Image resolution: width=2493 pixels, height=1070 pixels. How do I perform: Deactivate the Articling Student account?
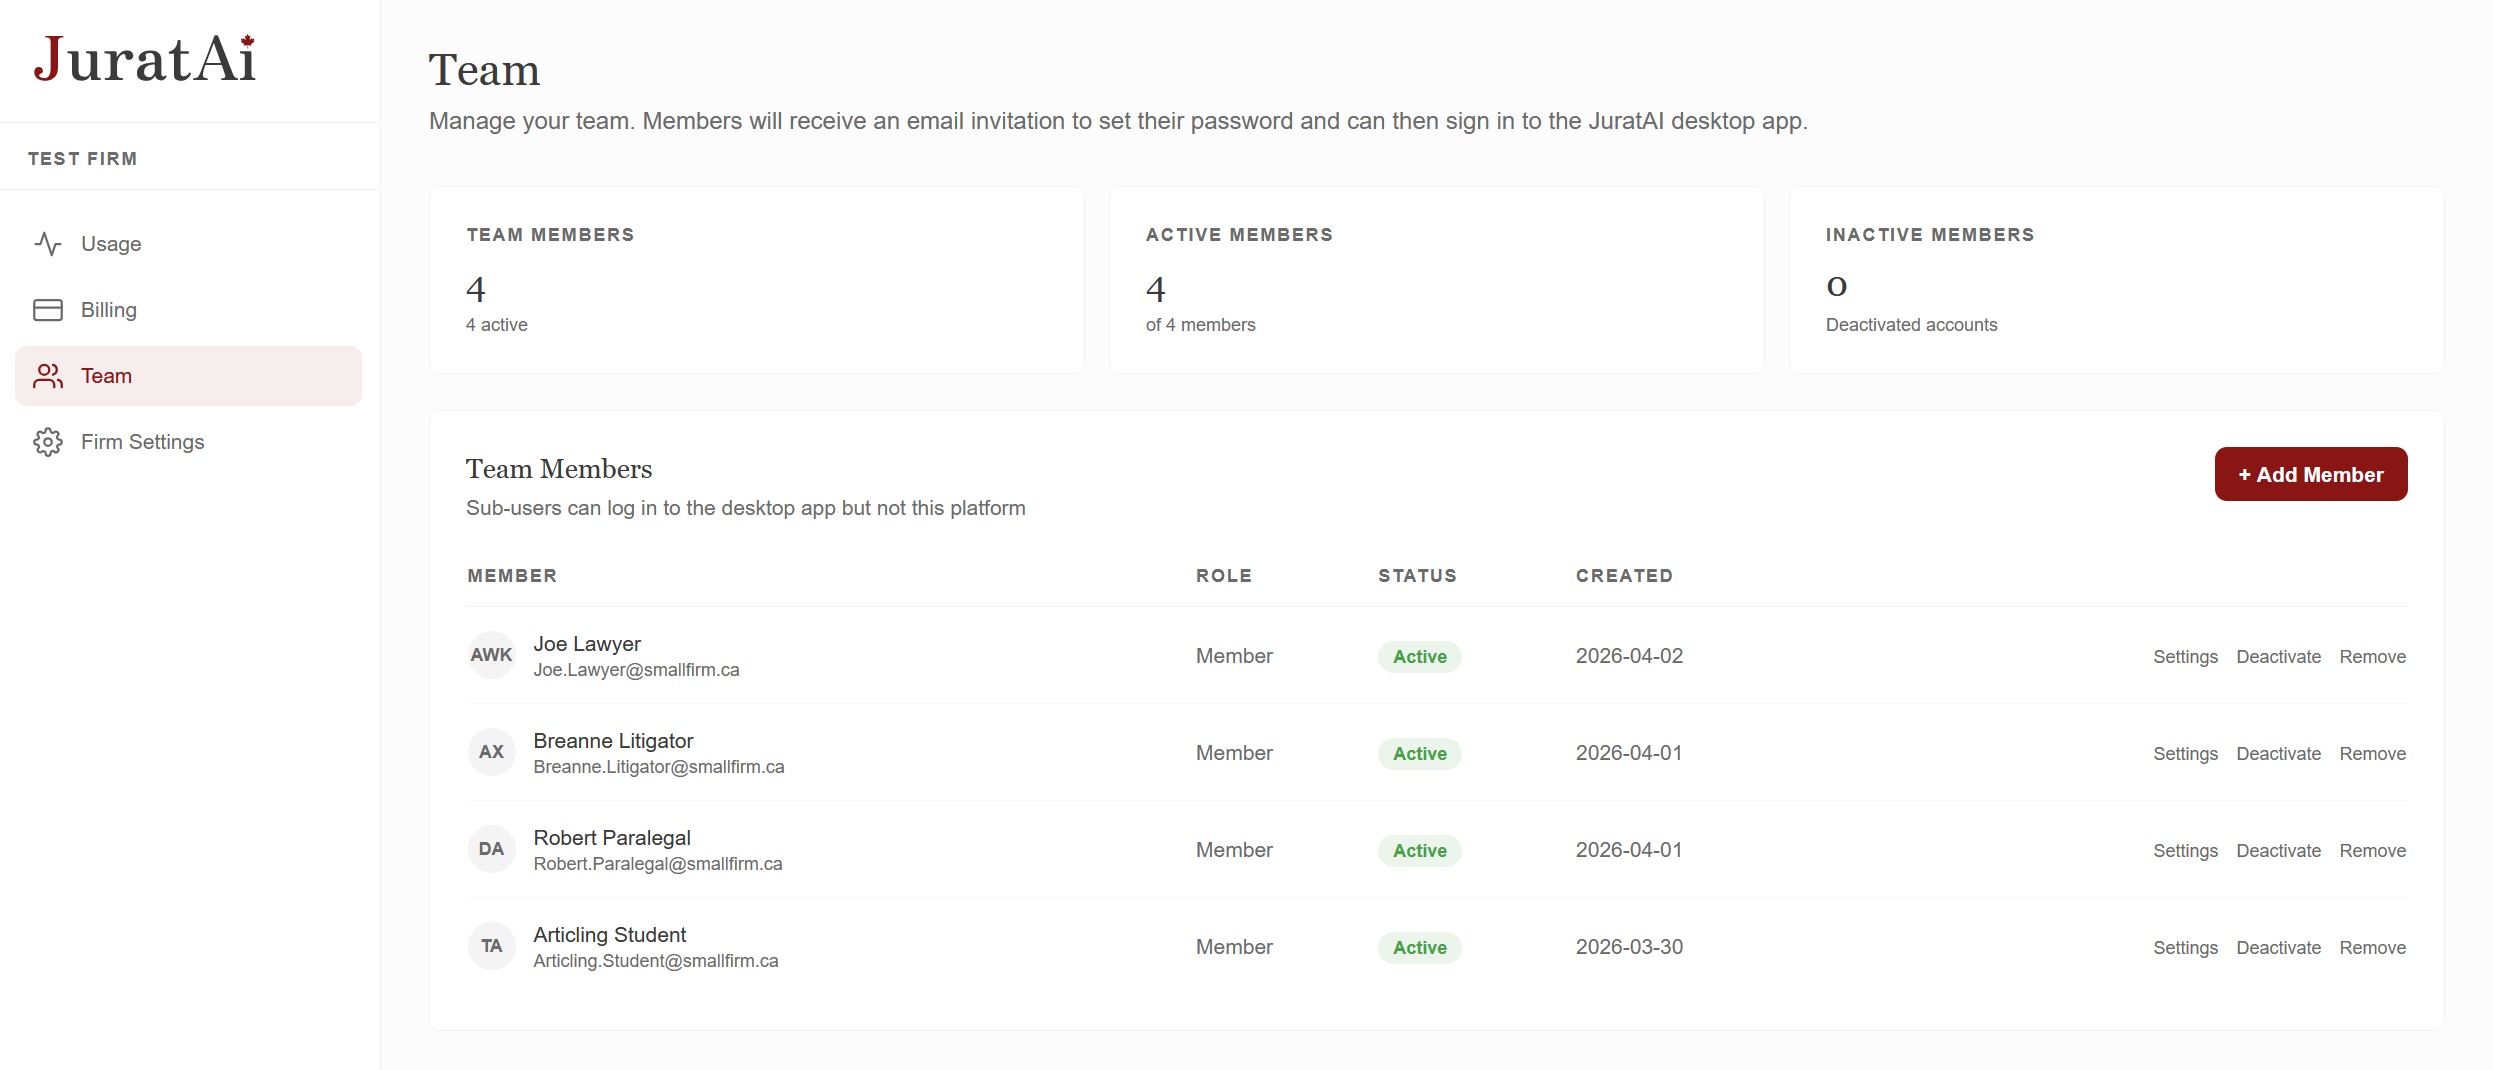click(x=2278, y=948)
